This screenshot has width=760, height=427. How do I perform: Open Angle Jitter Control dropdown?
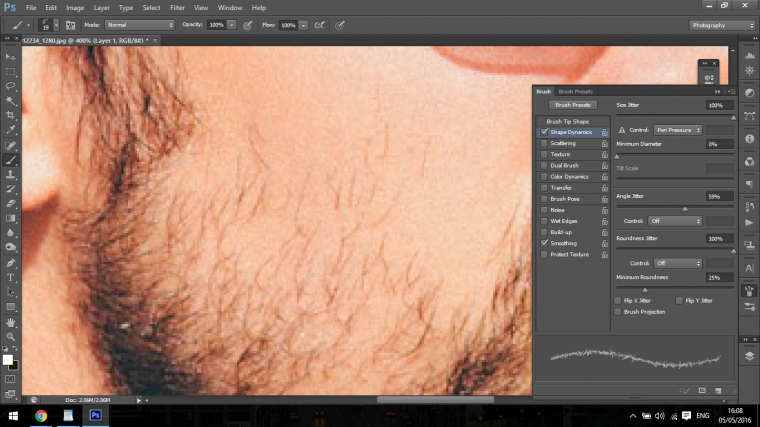tap(675, 221)
